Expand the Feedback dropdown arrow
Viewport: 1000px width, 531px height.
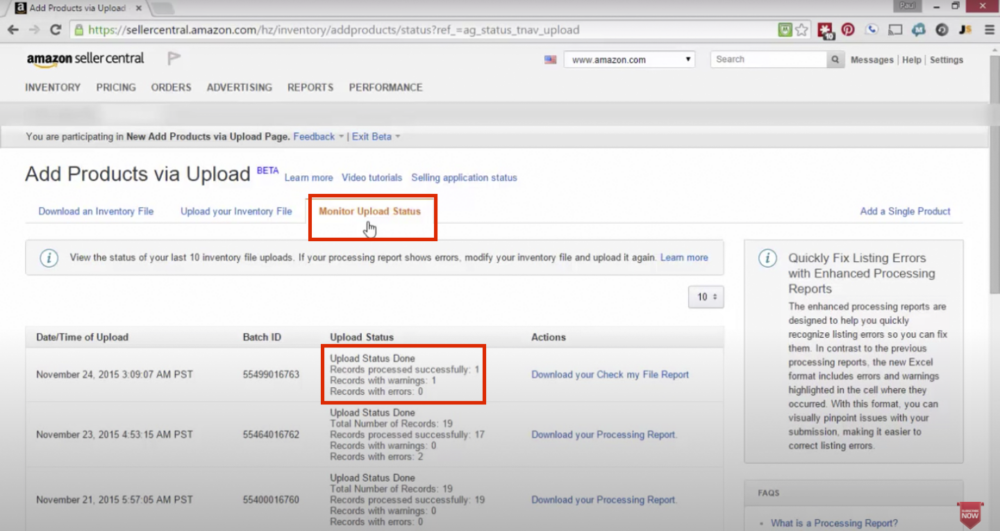(341, 136)
